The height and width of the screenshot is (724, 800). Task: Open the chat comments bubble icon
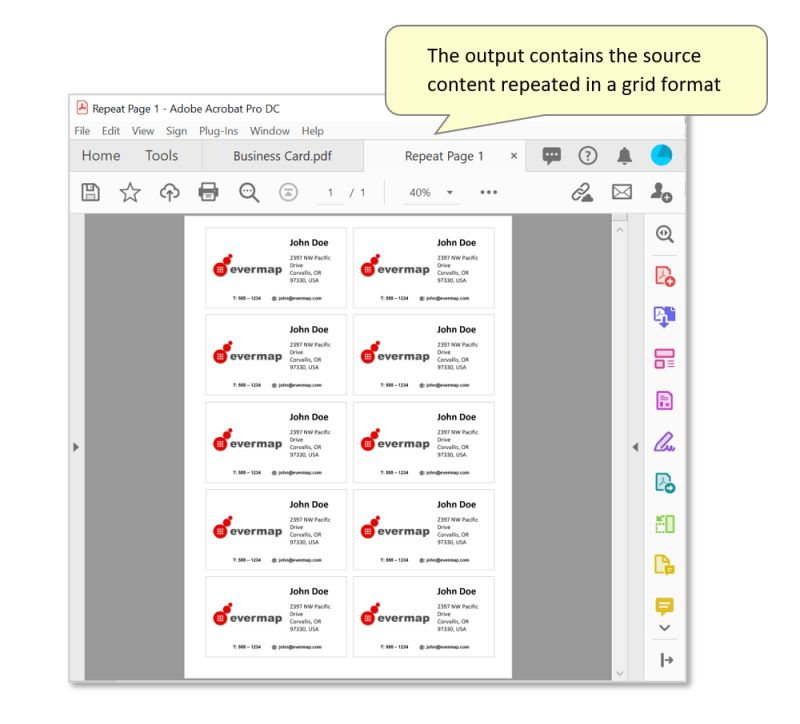552,156
